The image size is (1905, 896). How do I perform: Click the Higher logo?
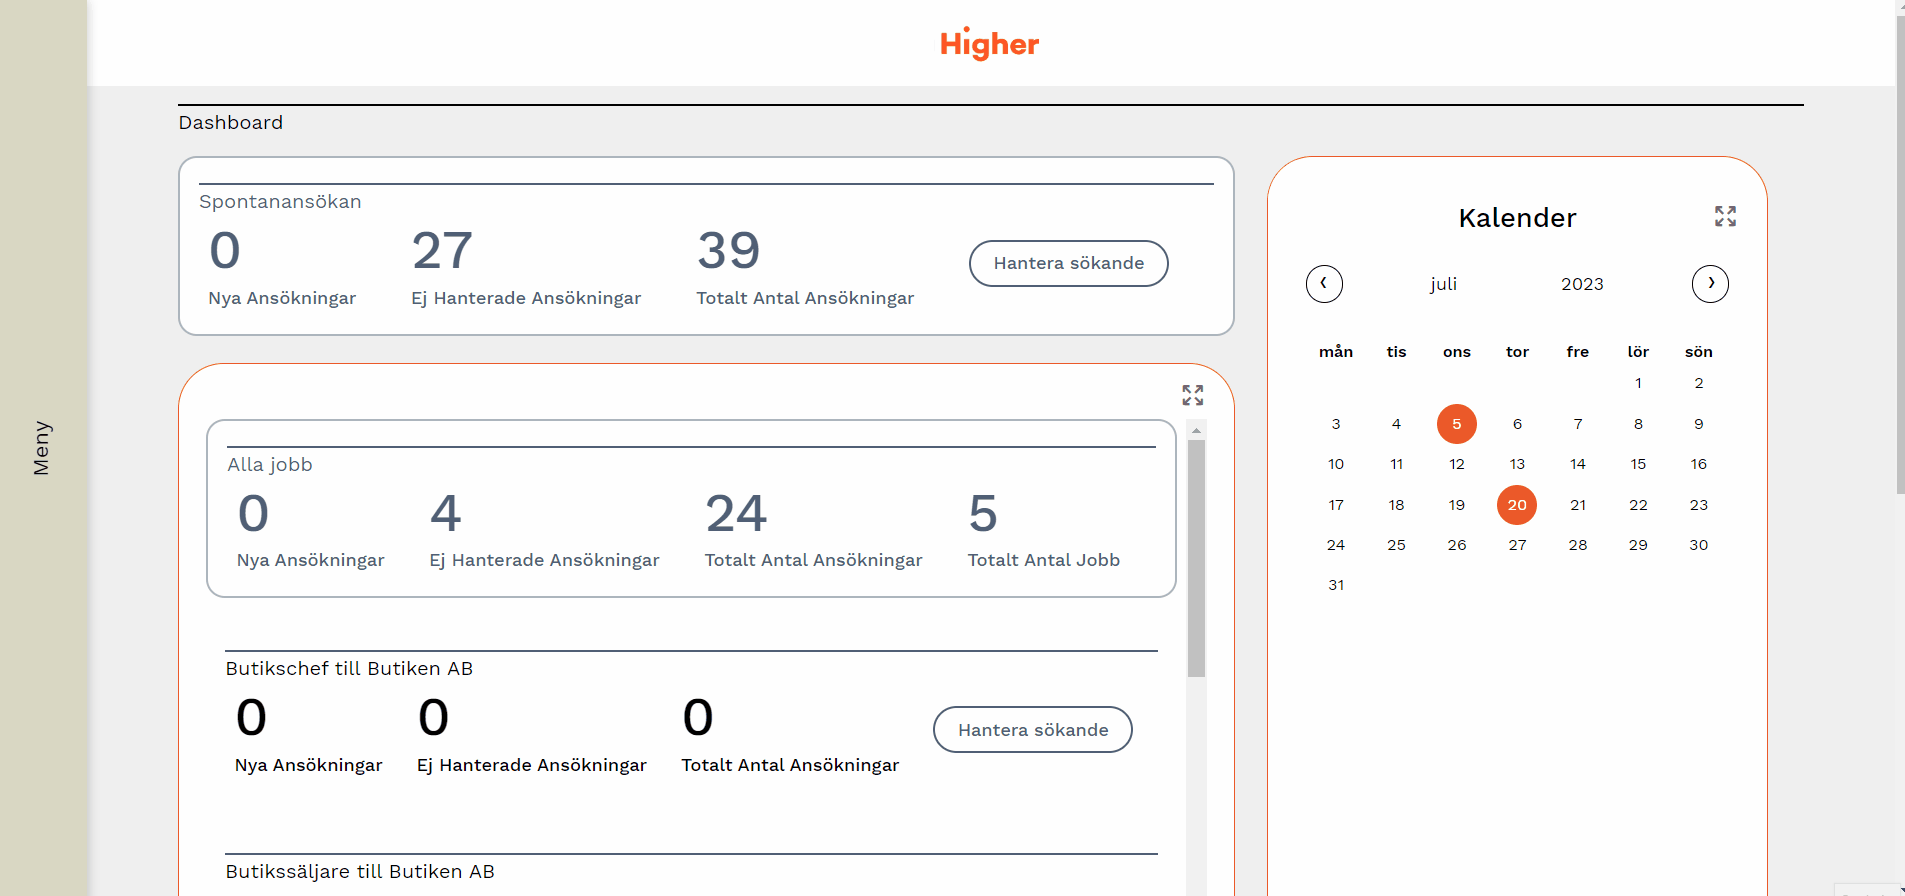pyautogui.click(x=989, y=44)
